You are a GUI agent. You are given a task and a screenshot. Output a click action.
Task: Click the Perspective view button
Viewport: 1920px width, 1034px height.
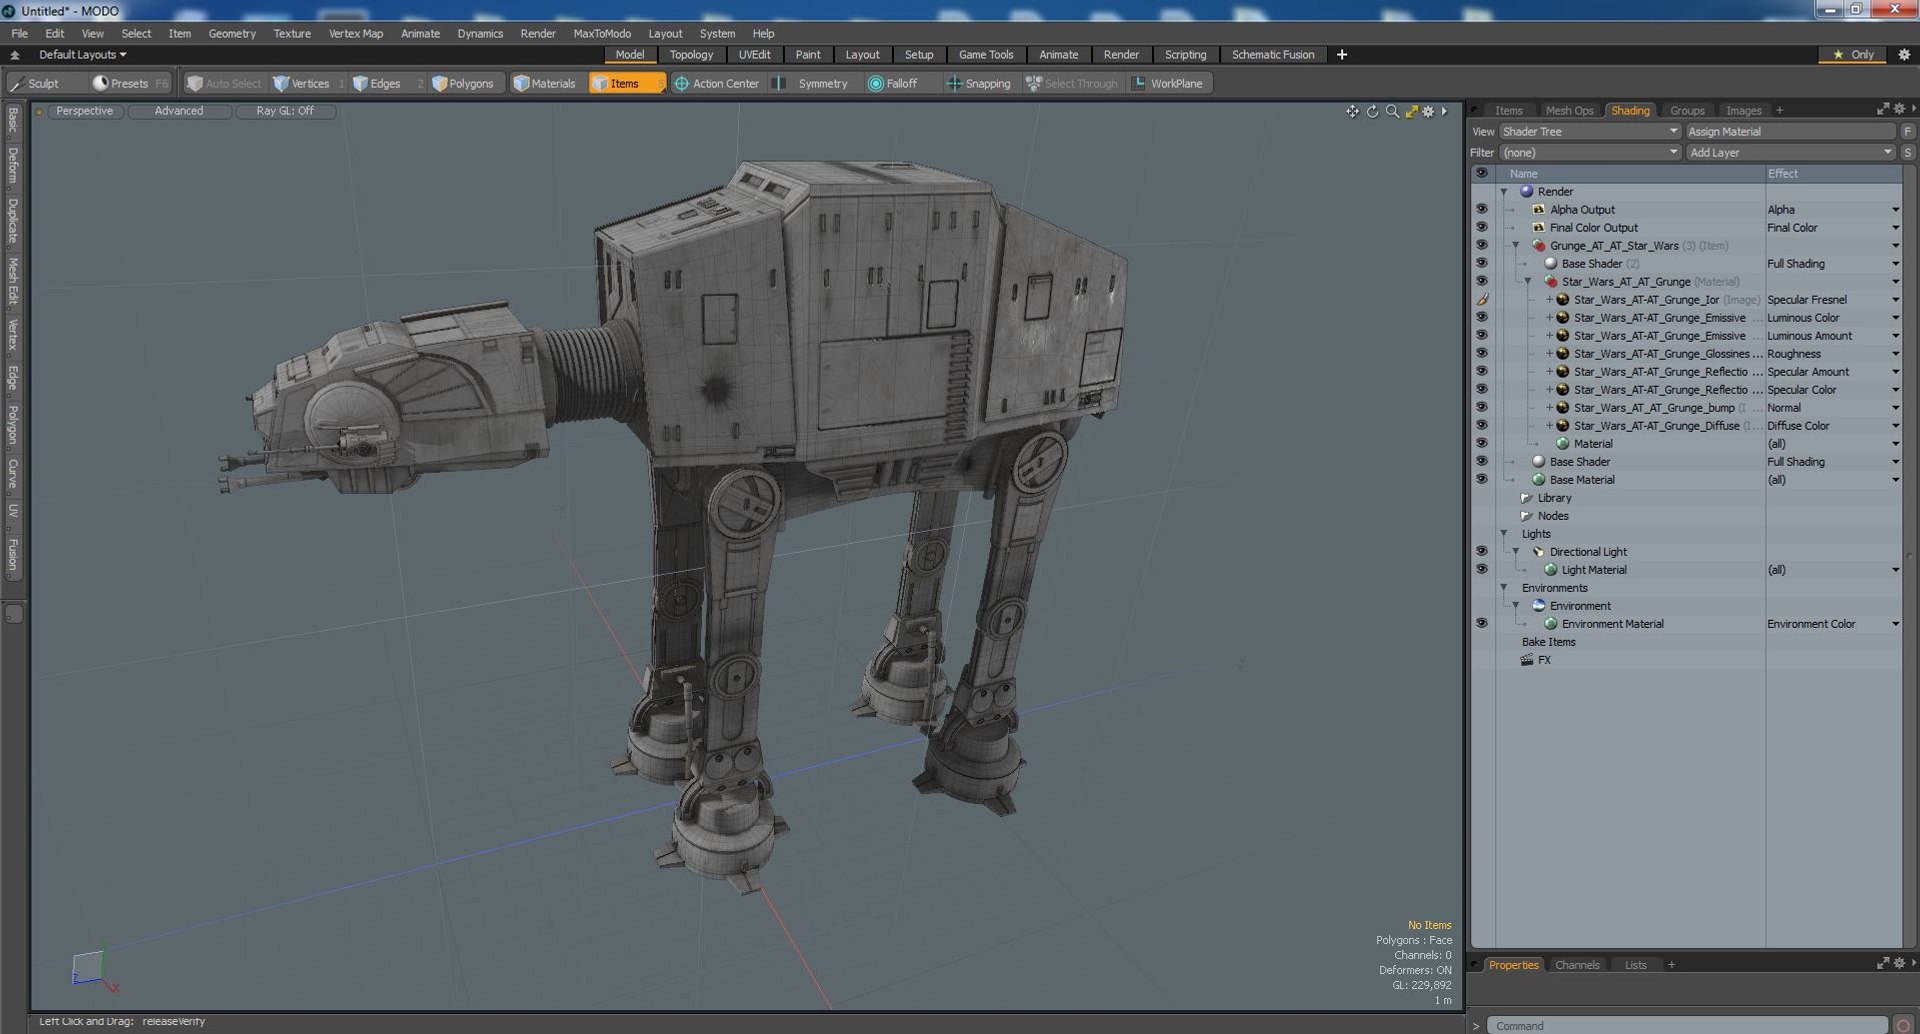click(x=85, y=111)
